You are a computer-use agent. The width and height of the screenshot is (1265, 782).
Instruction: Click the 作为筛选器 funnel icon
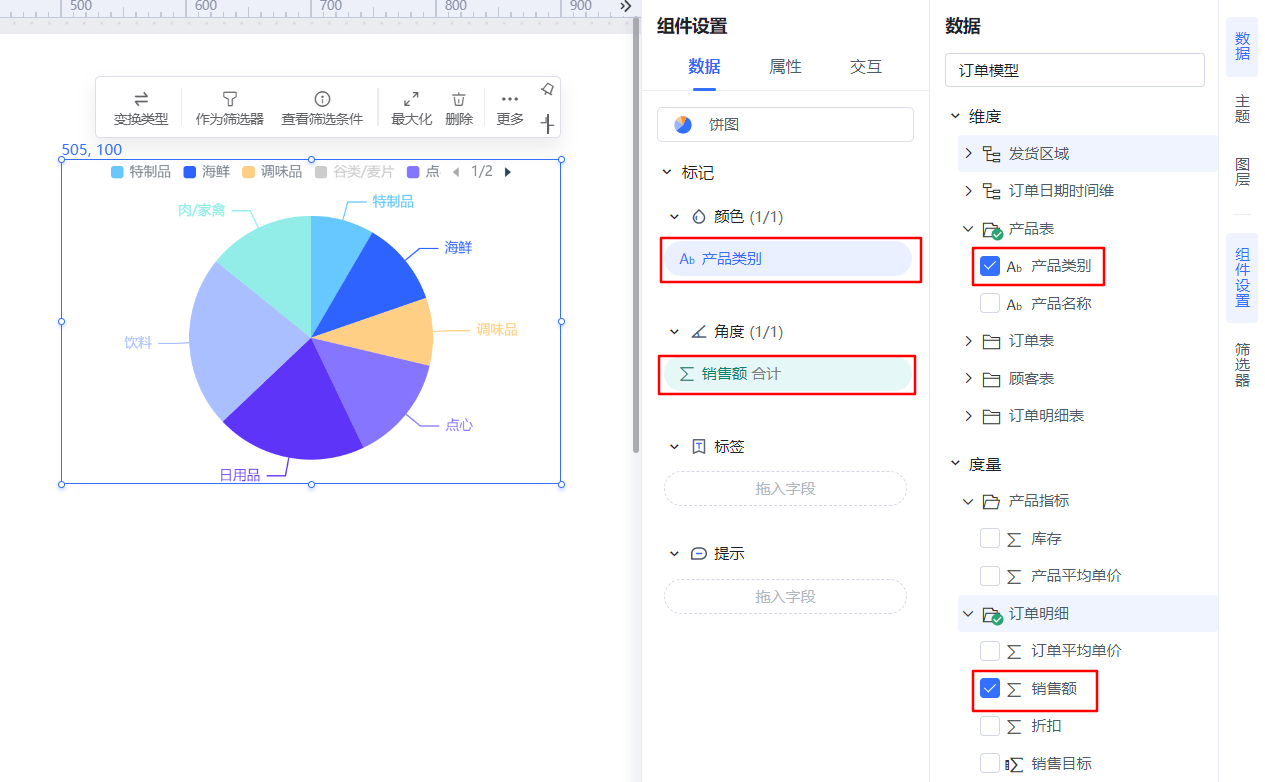tap(230, 99)
